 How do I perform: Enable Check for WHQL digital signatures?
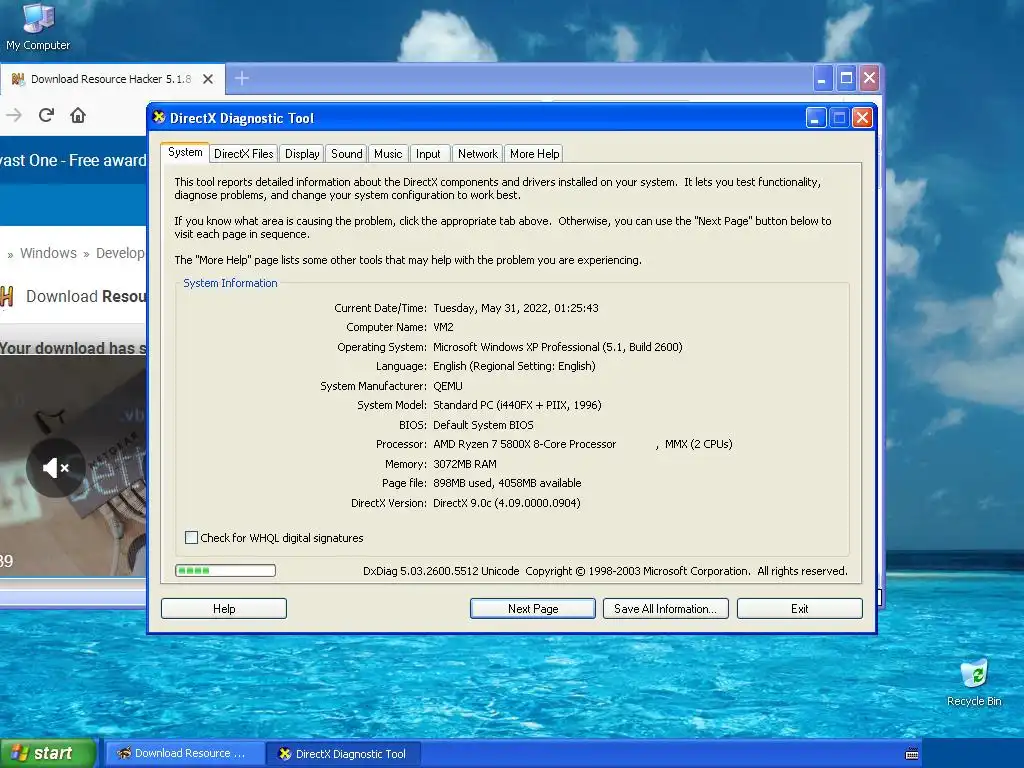(191, 537)
